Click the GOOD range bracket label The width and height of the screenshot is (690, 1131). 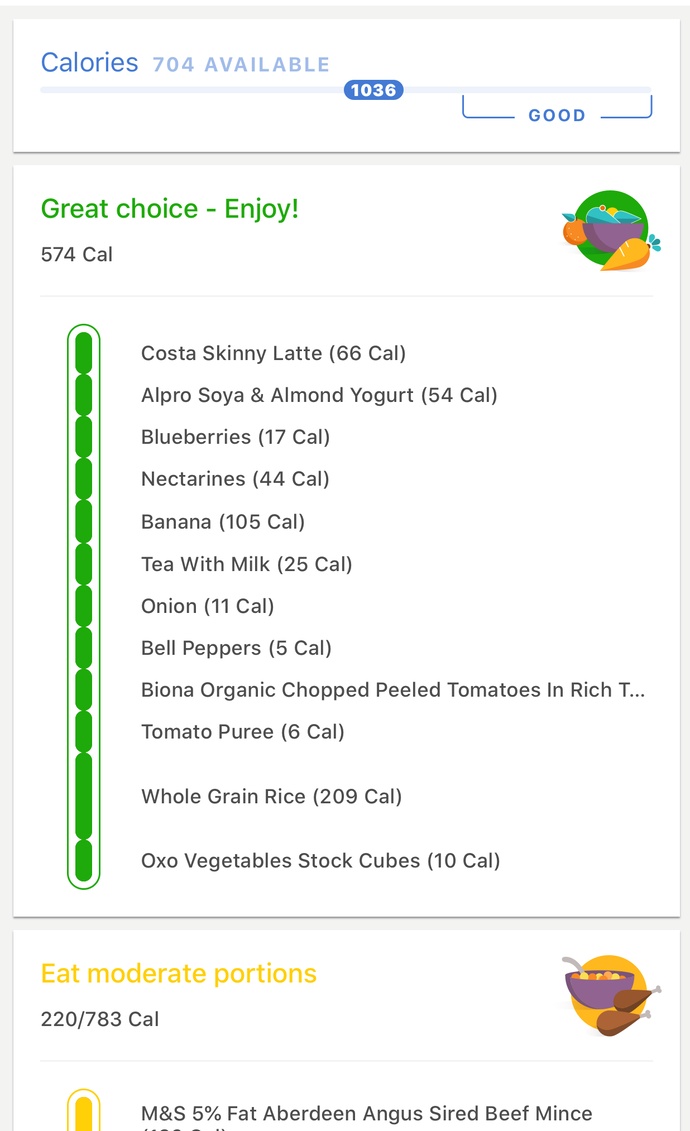tap(556, 114)
